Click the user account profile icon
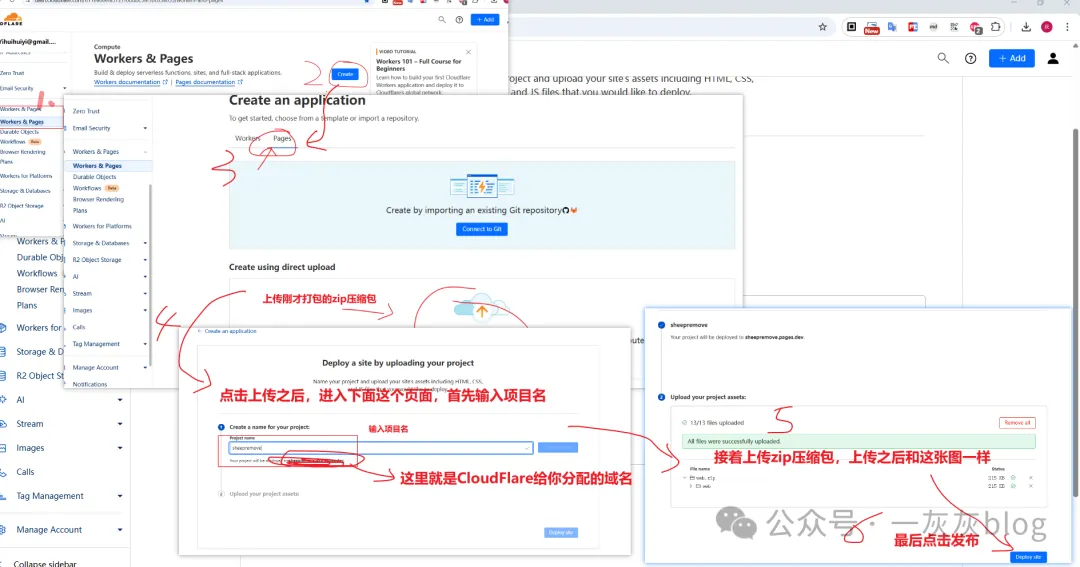1080x567 pixels. pos(1053,59)
